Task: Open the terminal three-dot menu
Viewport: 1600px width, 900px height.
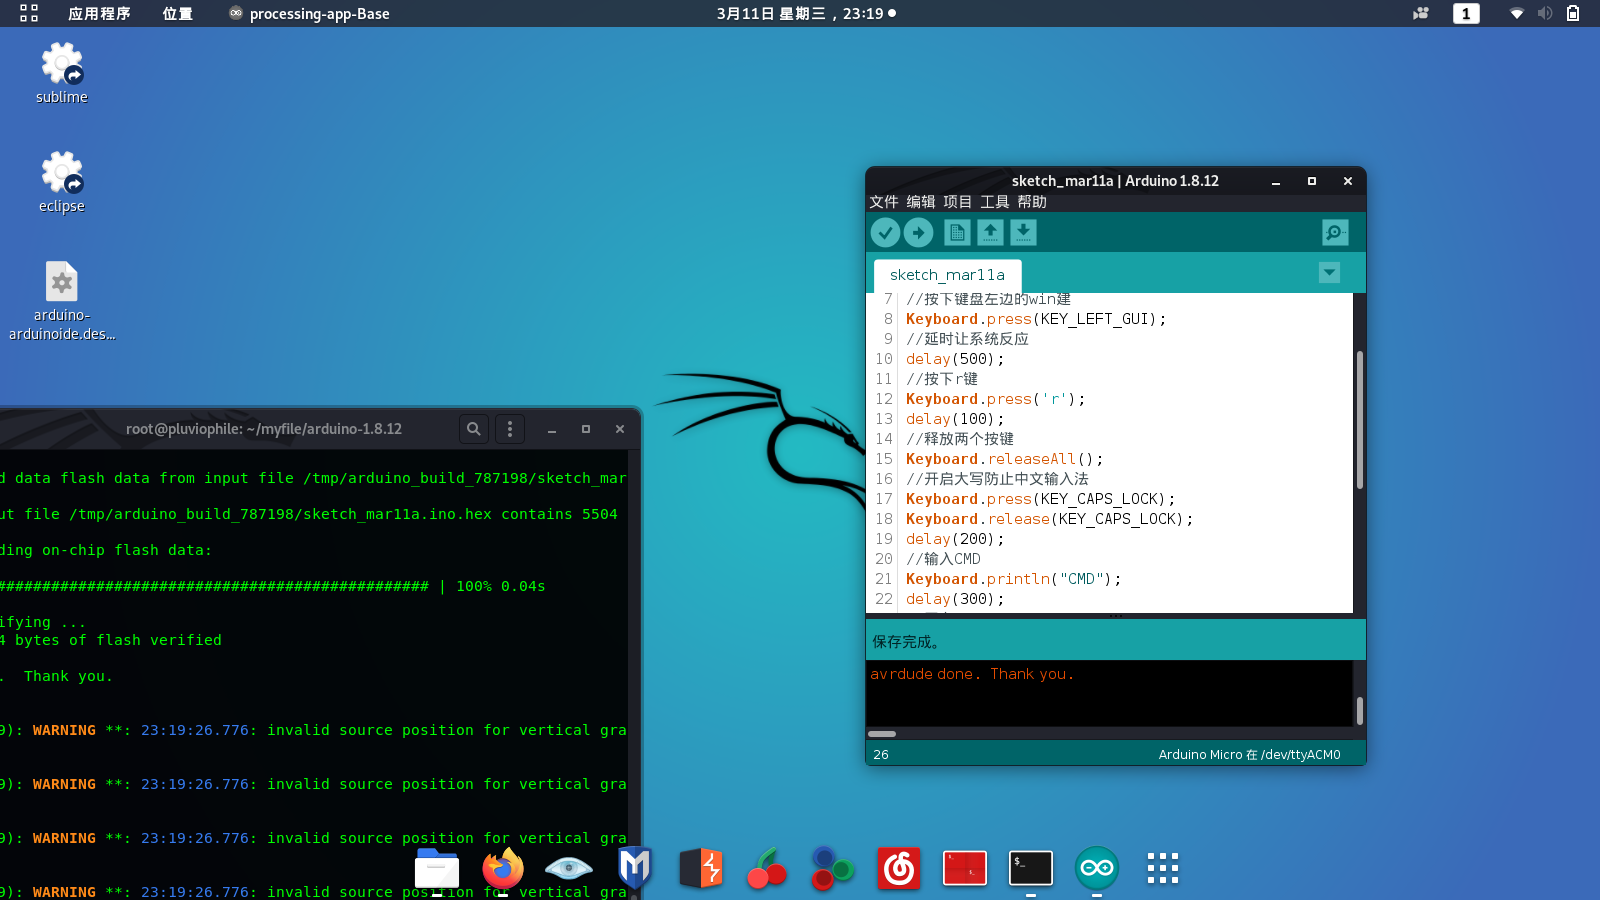Action: (510, 429)
